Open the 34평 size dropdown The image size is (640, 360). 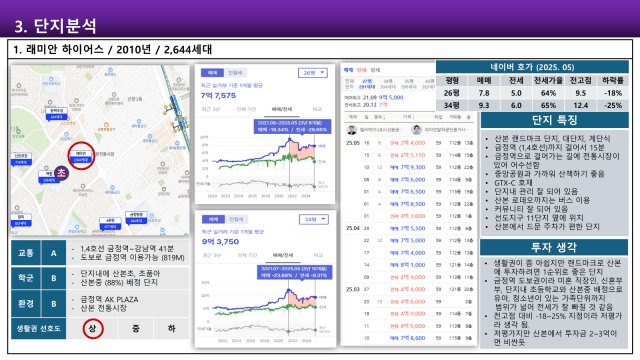[x=313, y=219]
